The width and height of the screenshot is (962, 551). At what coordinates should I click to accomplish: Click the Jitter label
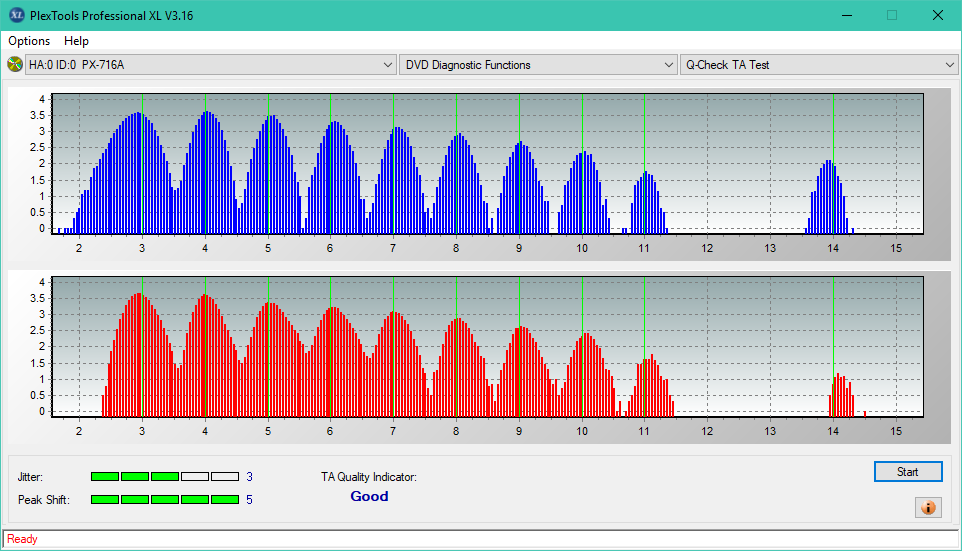(30, 477)
